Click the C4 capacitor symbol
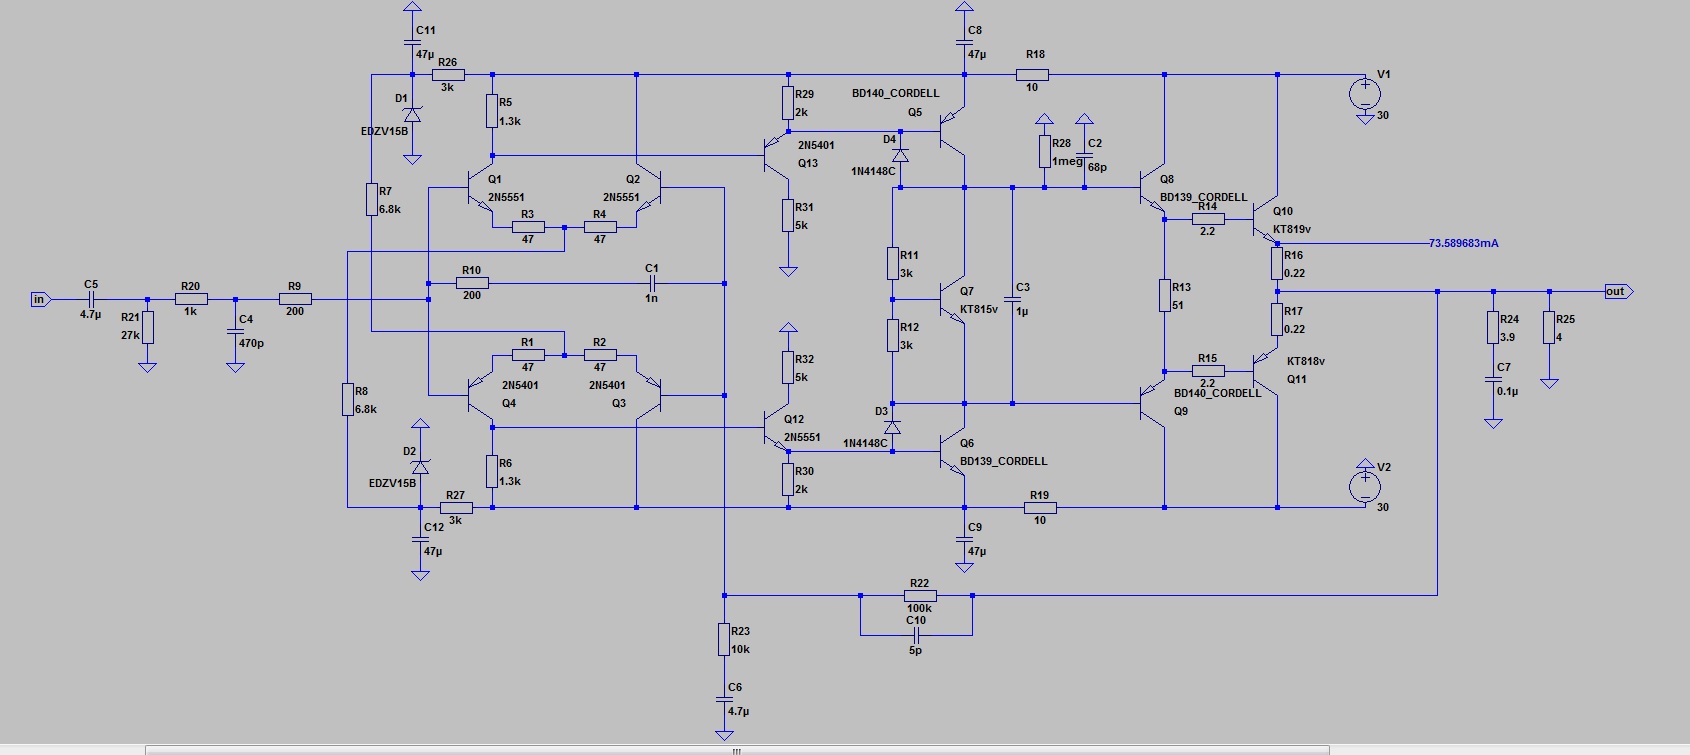Image resolution: width=1690 pixels, height=755 pixels. tap(236, 331)
